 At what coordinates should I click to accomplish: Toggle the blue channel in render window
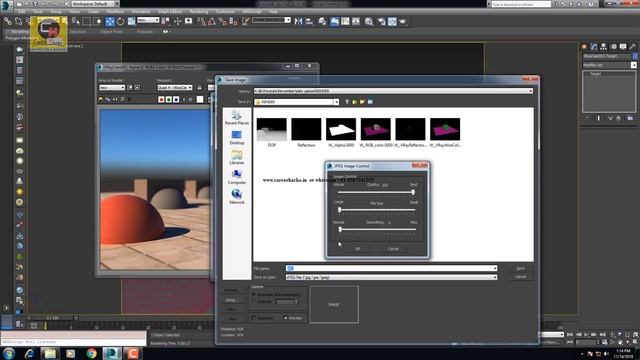coord(176,99)
